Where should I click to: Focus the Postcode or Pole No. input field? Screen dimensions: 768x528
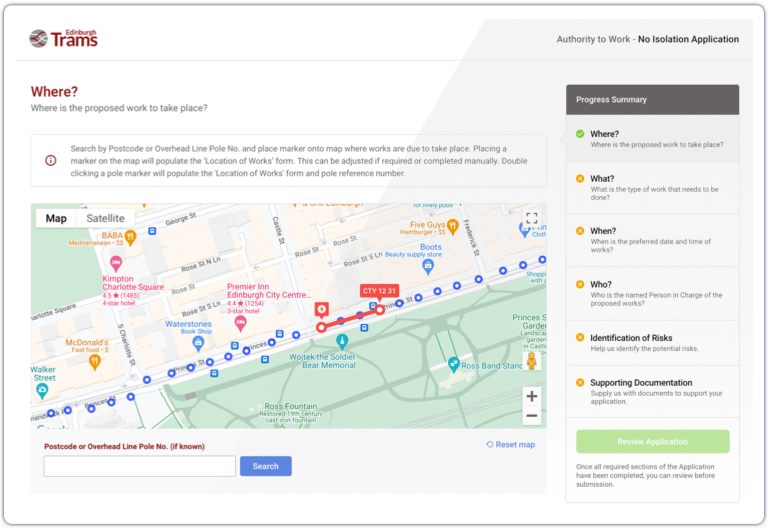[x=140, y=466]
